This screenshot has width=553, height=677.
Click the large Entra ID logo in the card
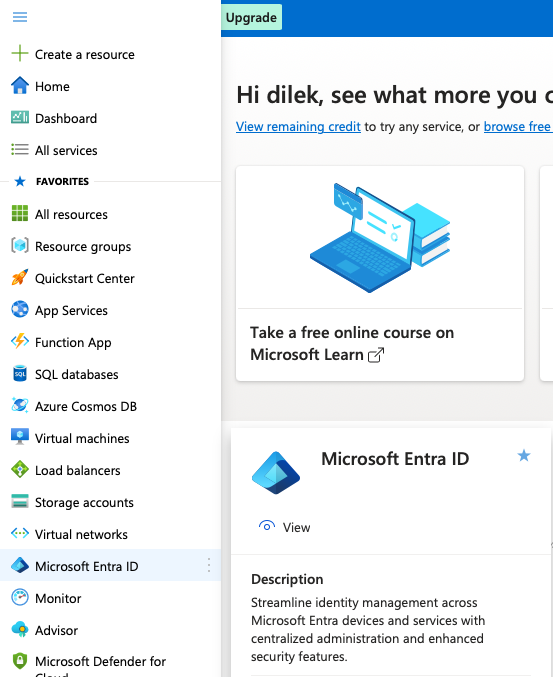pyautogui.click(x=276, y=473)
